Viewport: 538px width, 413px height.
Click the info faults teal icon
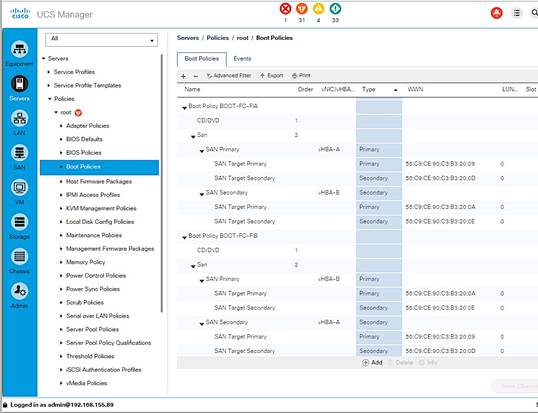335,9
